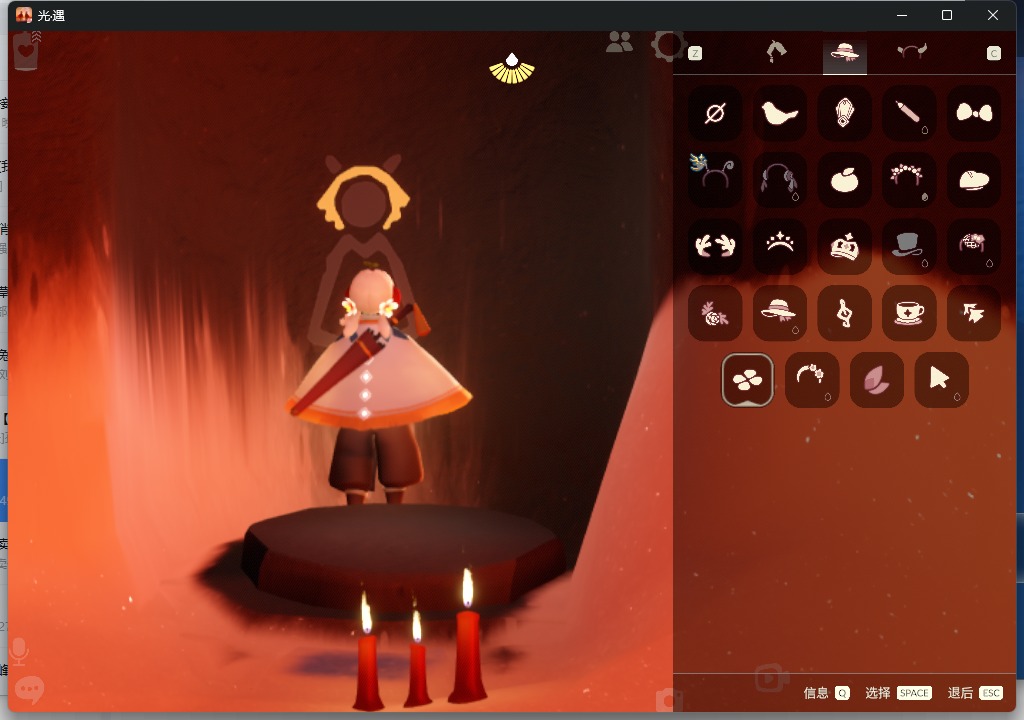Select the flower crown accessory
1024x720 pixels.
click(x=909, y=180)
